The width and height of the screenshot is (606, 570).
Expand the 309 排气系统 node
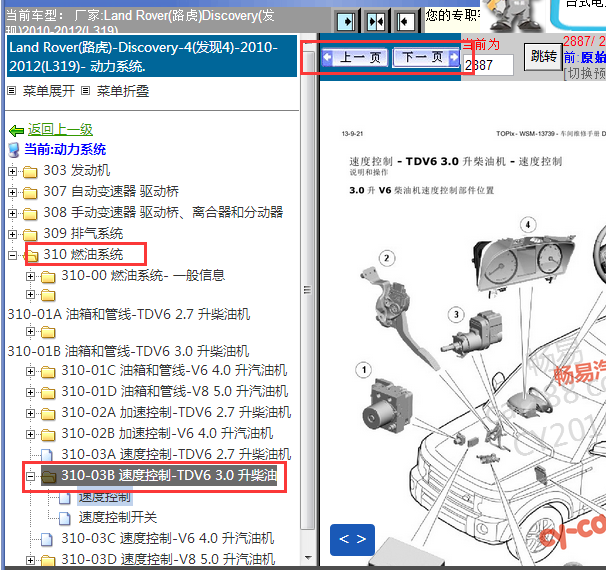12,234
